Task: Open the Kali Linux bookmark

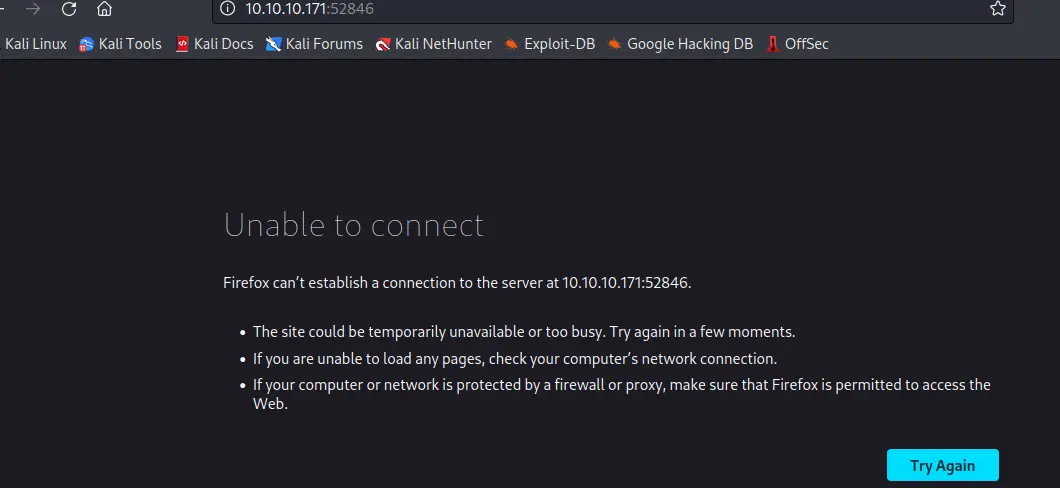Action: (35, 44)
